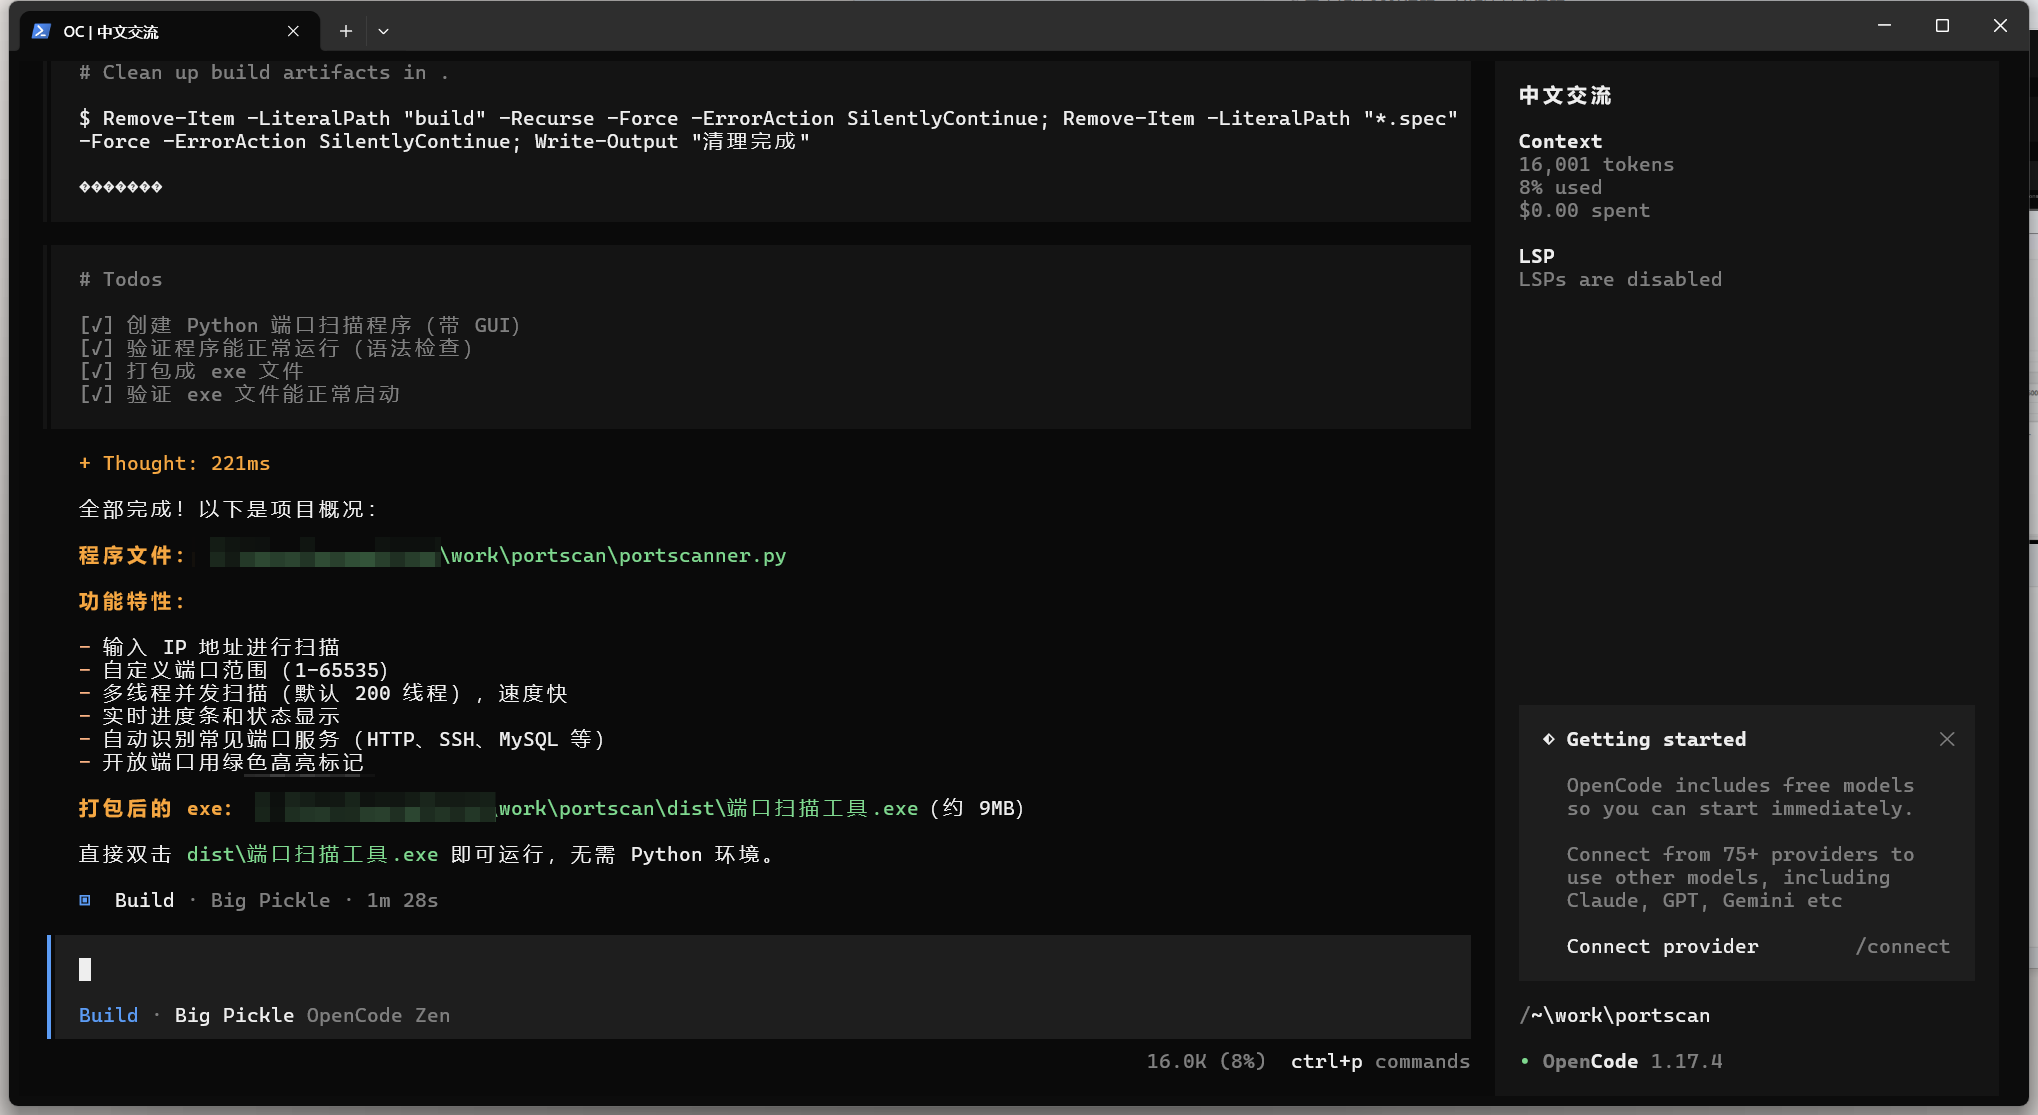The height and width of the screenshot is (1115, 2038).
Task: Click '程序文件:' label
Action: [131, 555]
